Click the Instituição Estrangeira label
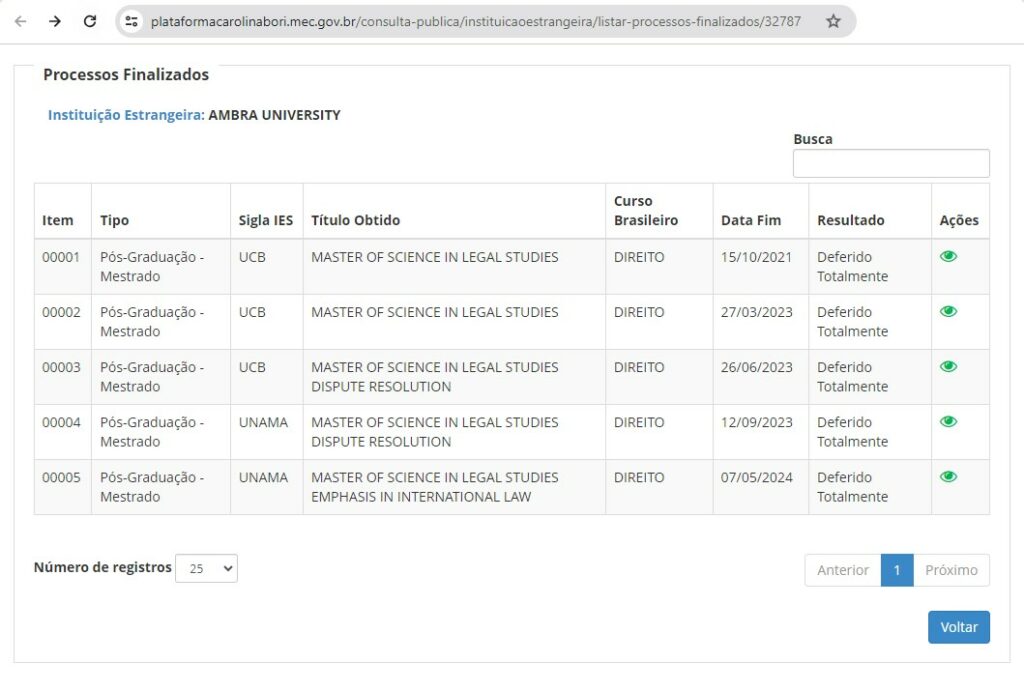 [x=126, y=115]
